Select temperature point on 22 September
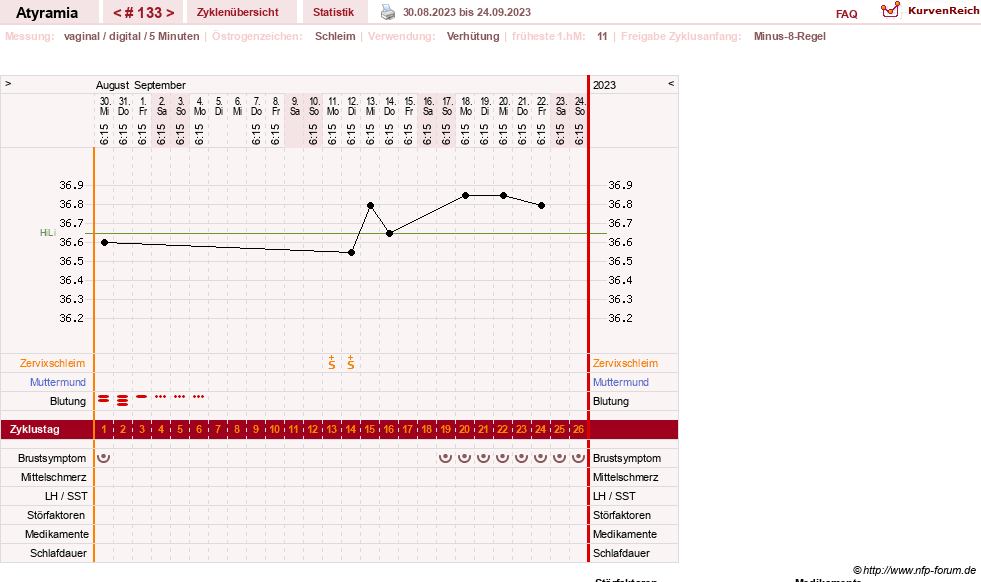 [x=542, y=205]
